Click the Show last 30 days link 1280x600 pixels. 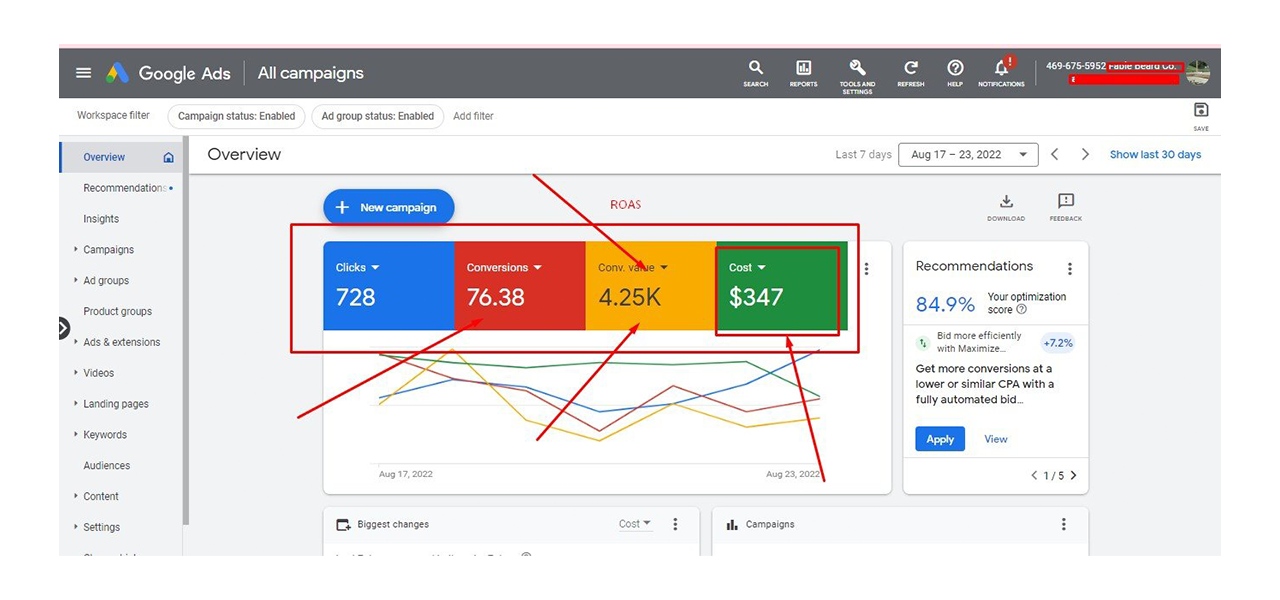pos(1155,155)
